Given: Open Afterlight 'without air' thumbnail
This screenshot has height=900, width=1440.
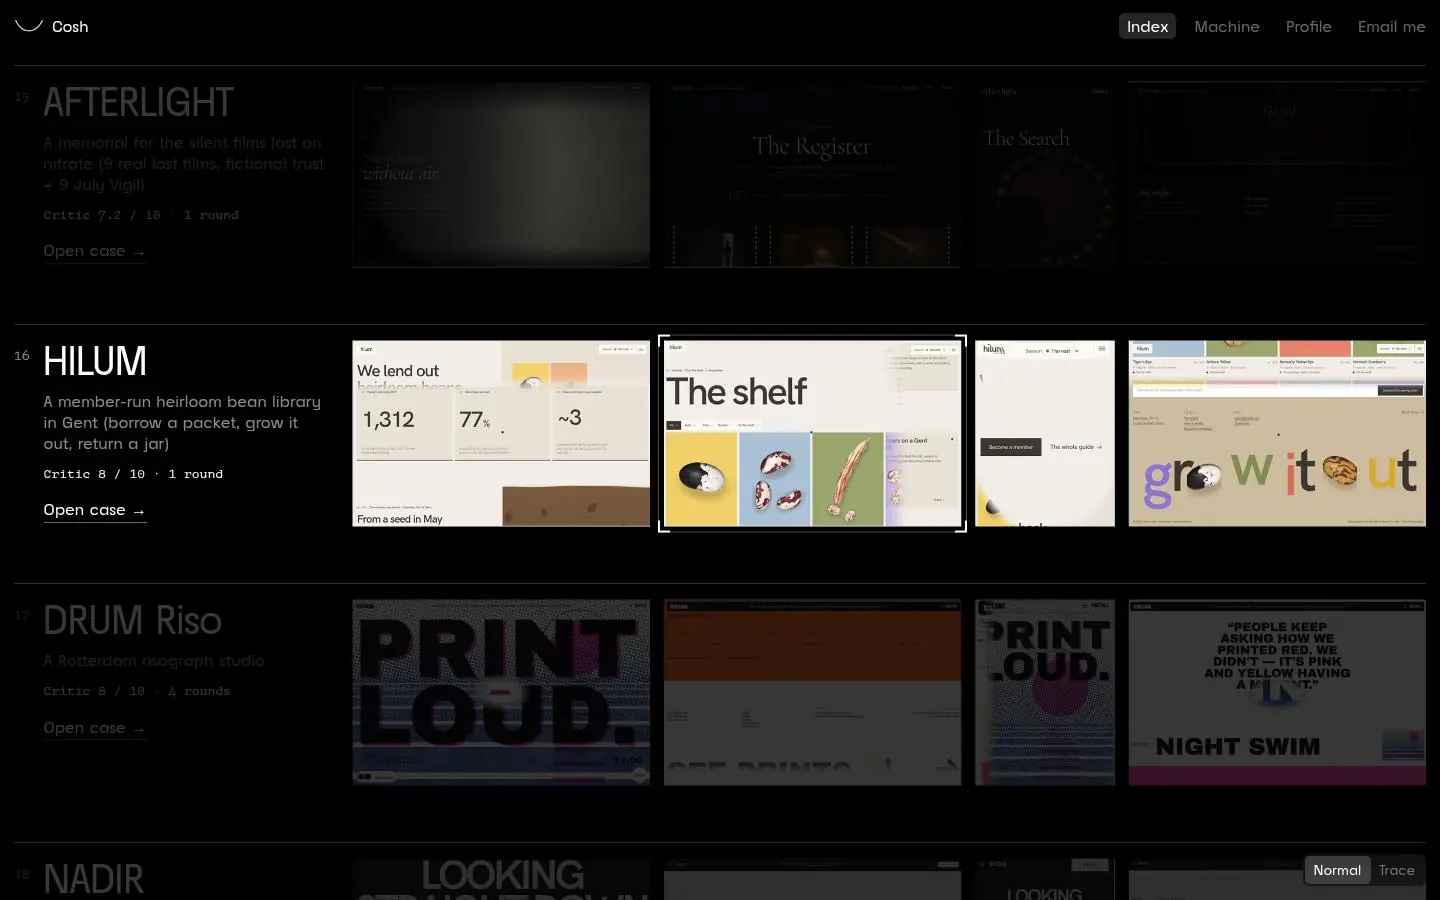Looking at the screenshot, I should [501, 175].
